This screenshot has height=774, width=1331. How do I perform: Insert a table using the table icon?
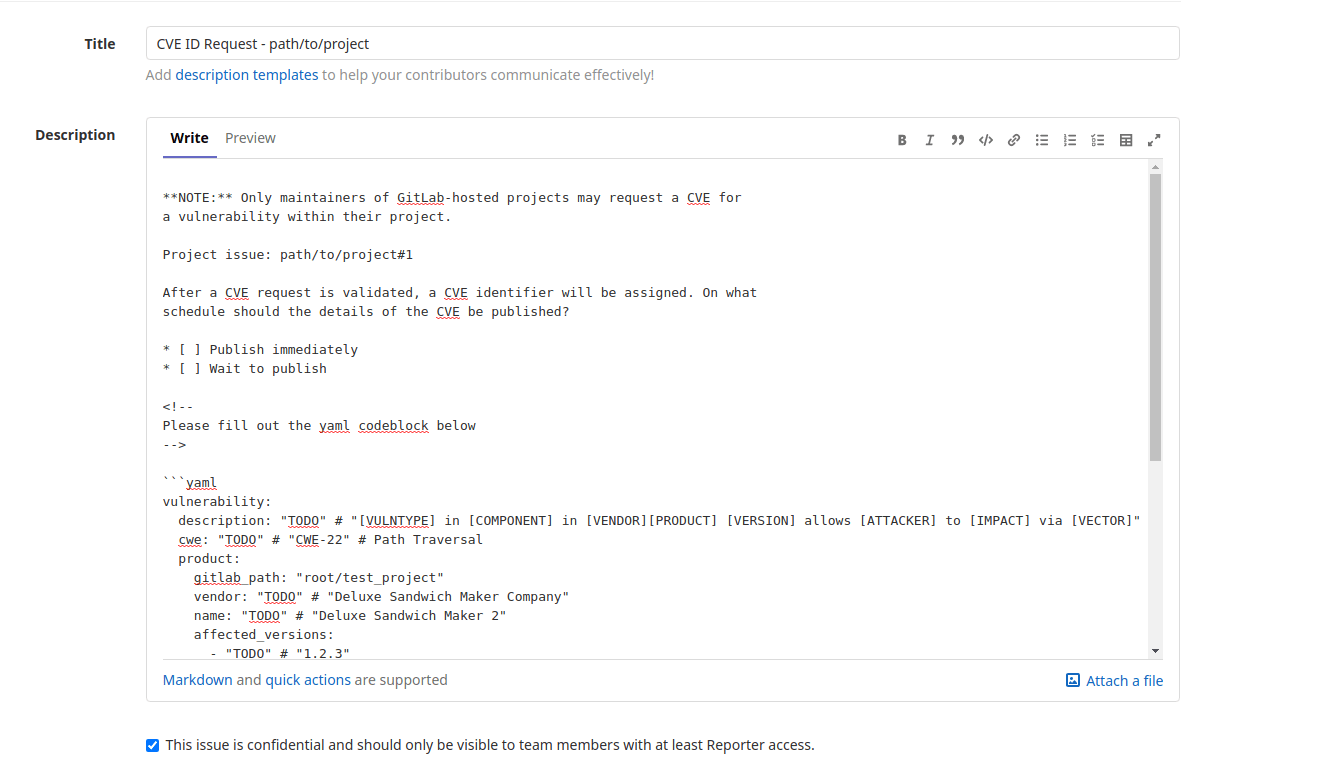click(1125, 139)
